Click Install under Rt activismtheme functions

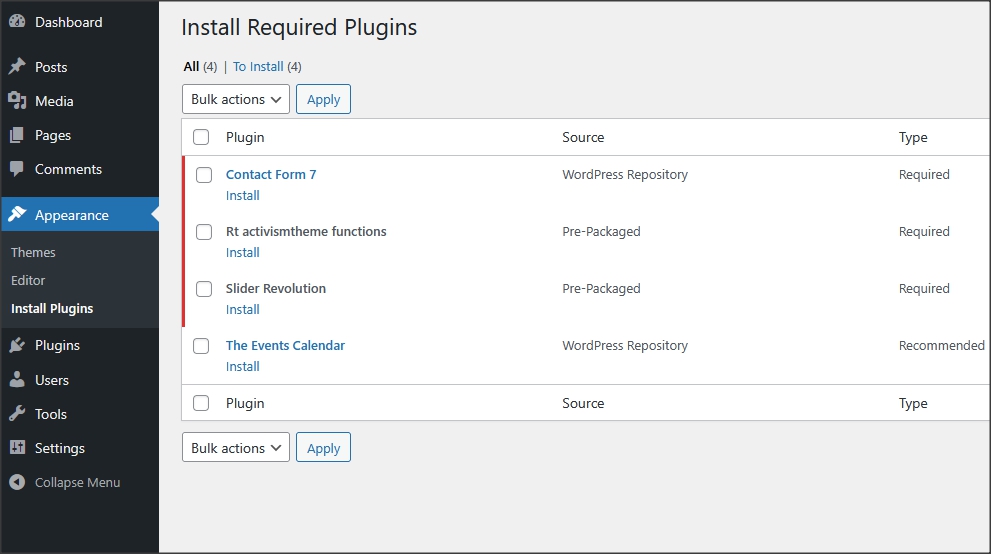[x=243, y=252]
